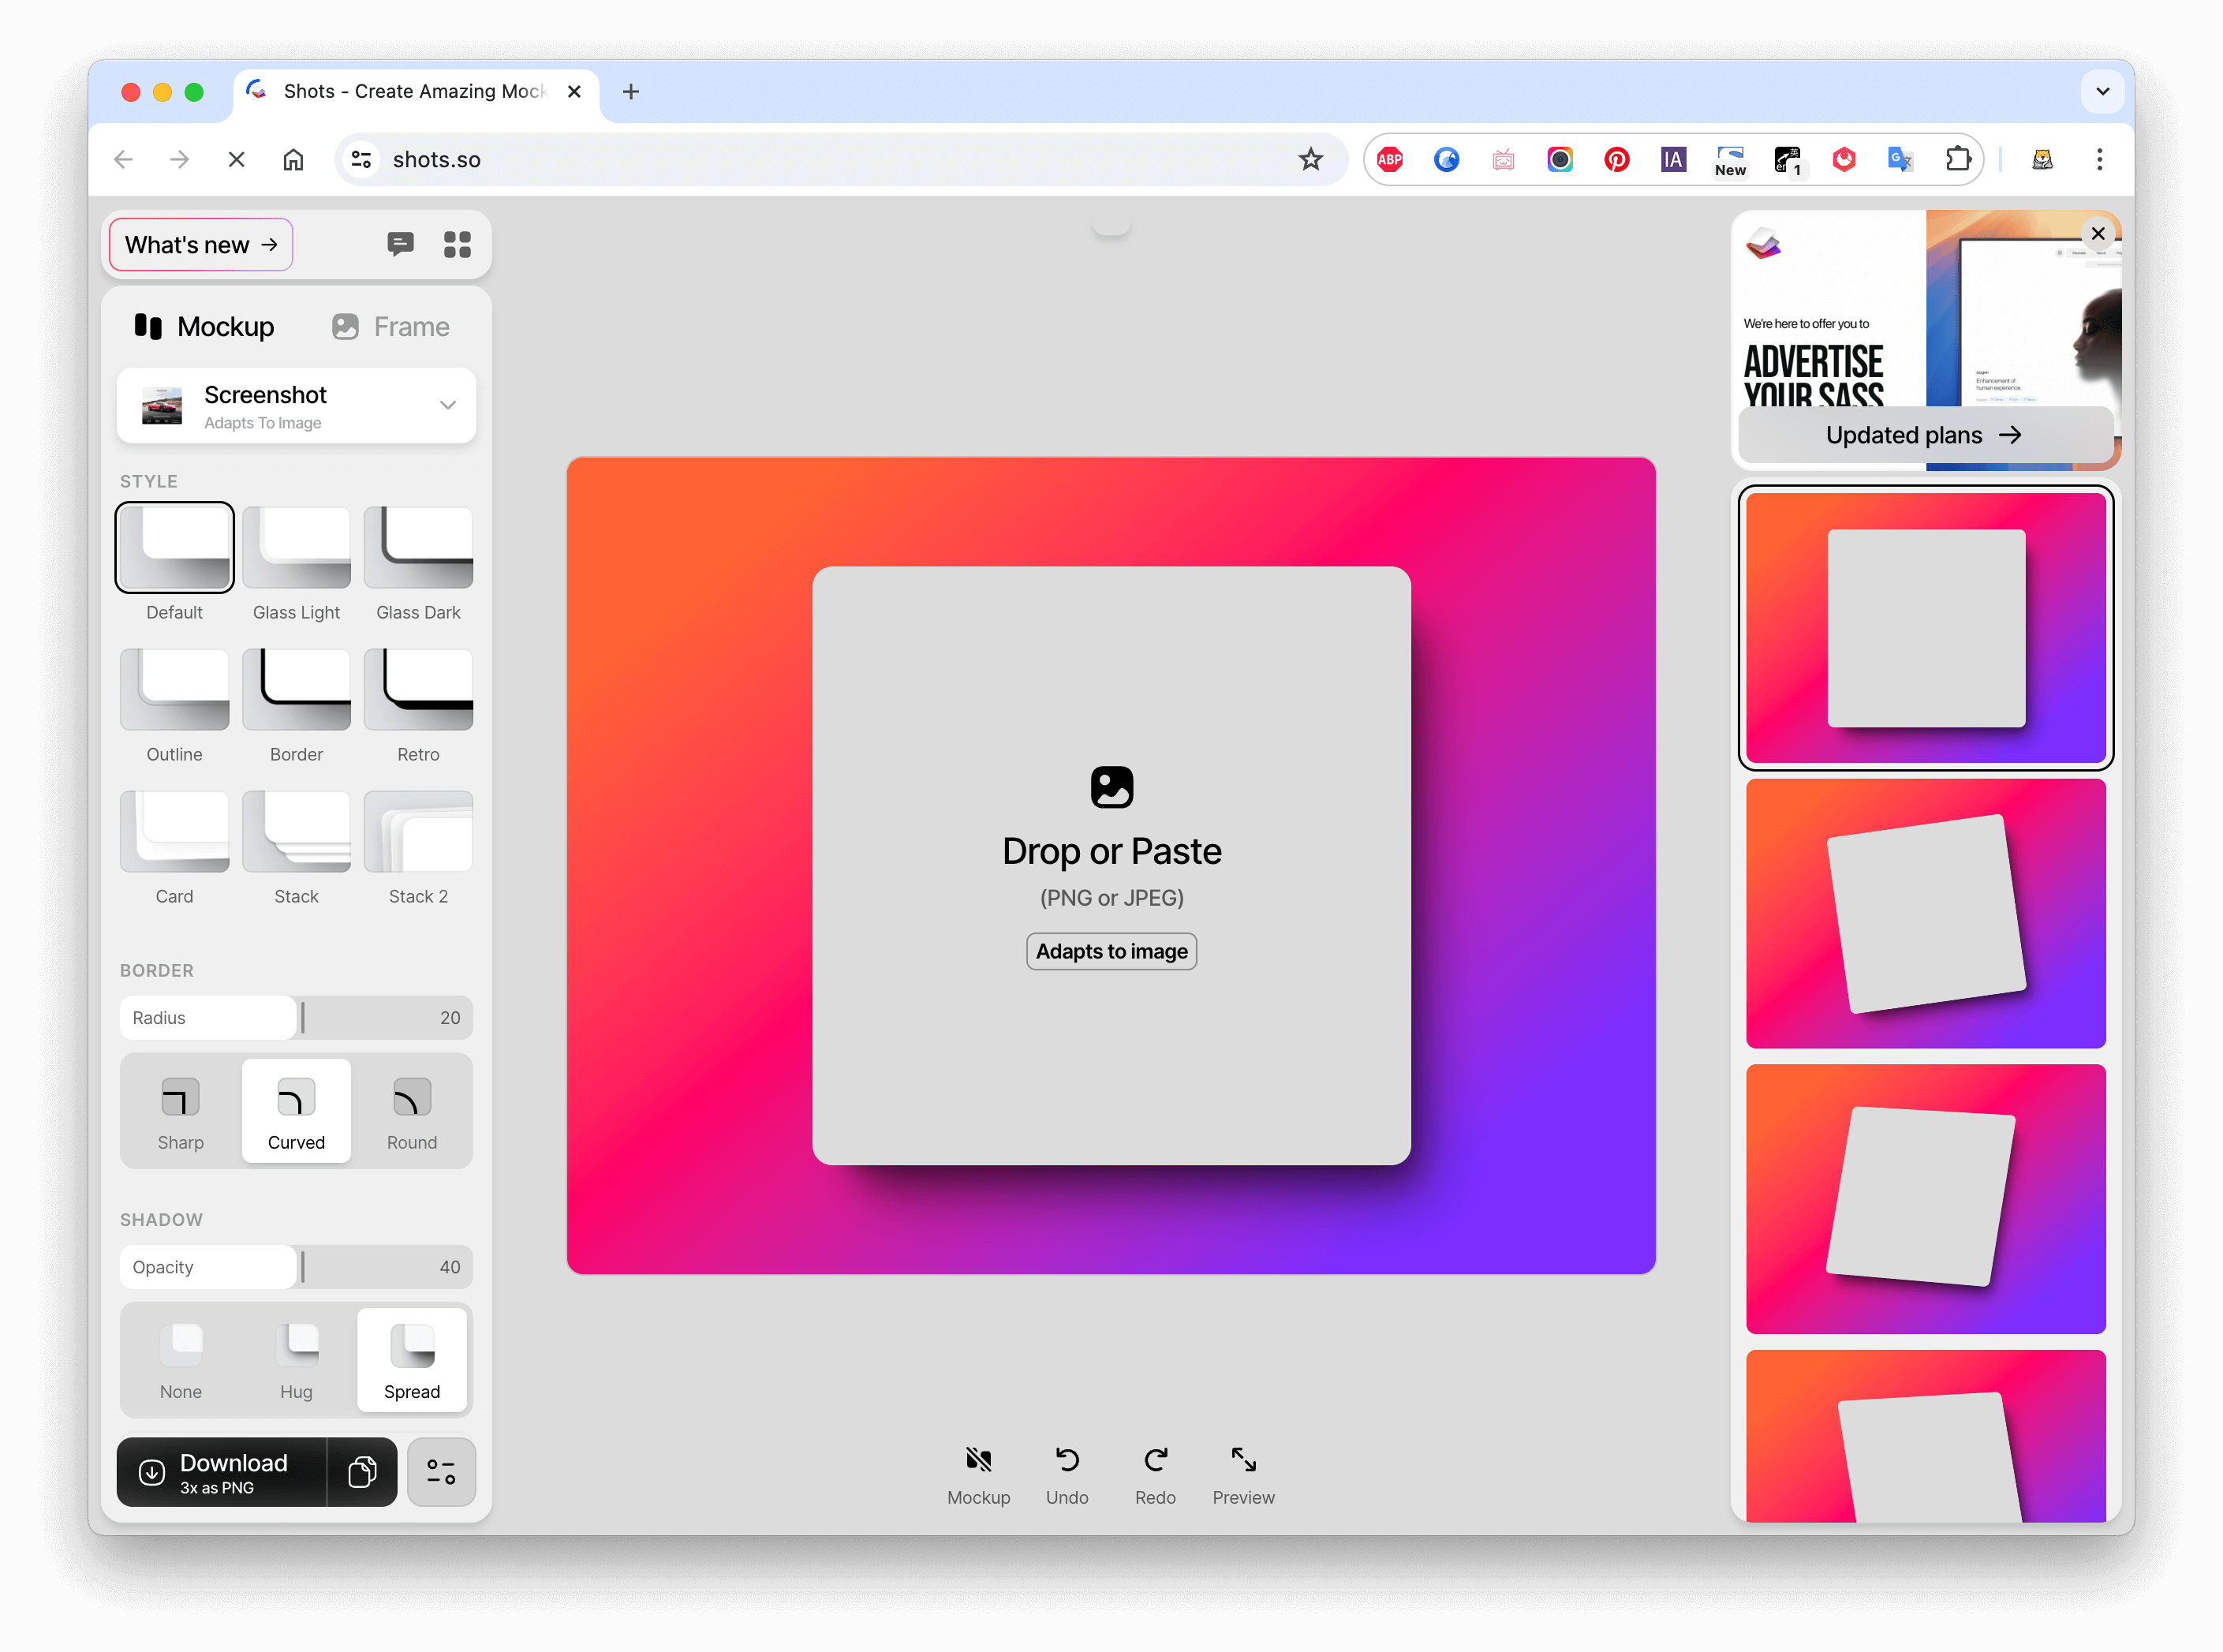Select the Default style thumbnail
Screen dimensions: 2223x1652
pyautogui.click(x=175, y=548)
